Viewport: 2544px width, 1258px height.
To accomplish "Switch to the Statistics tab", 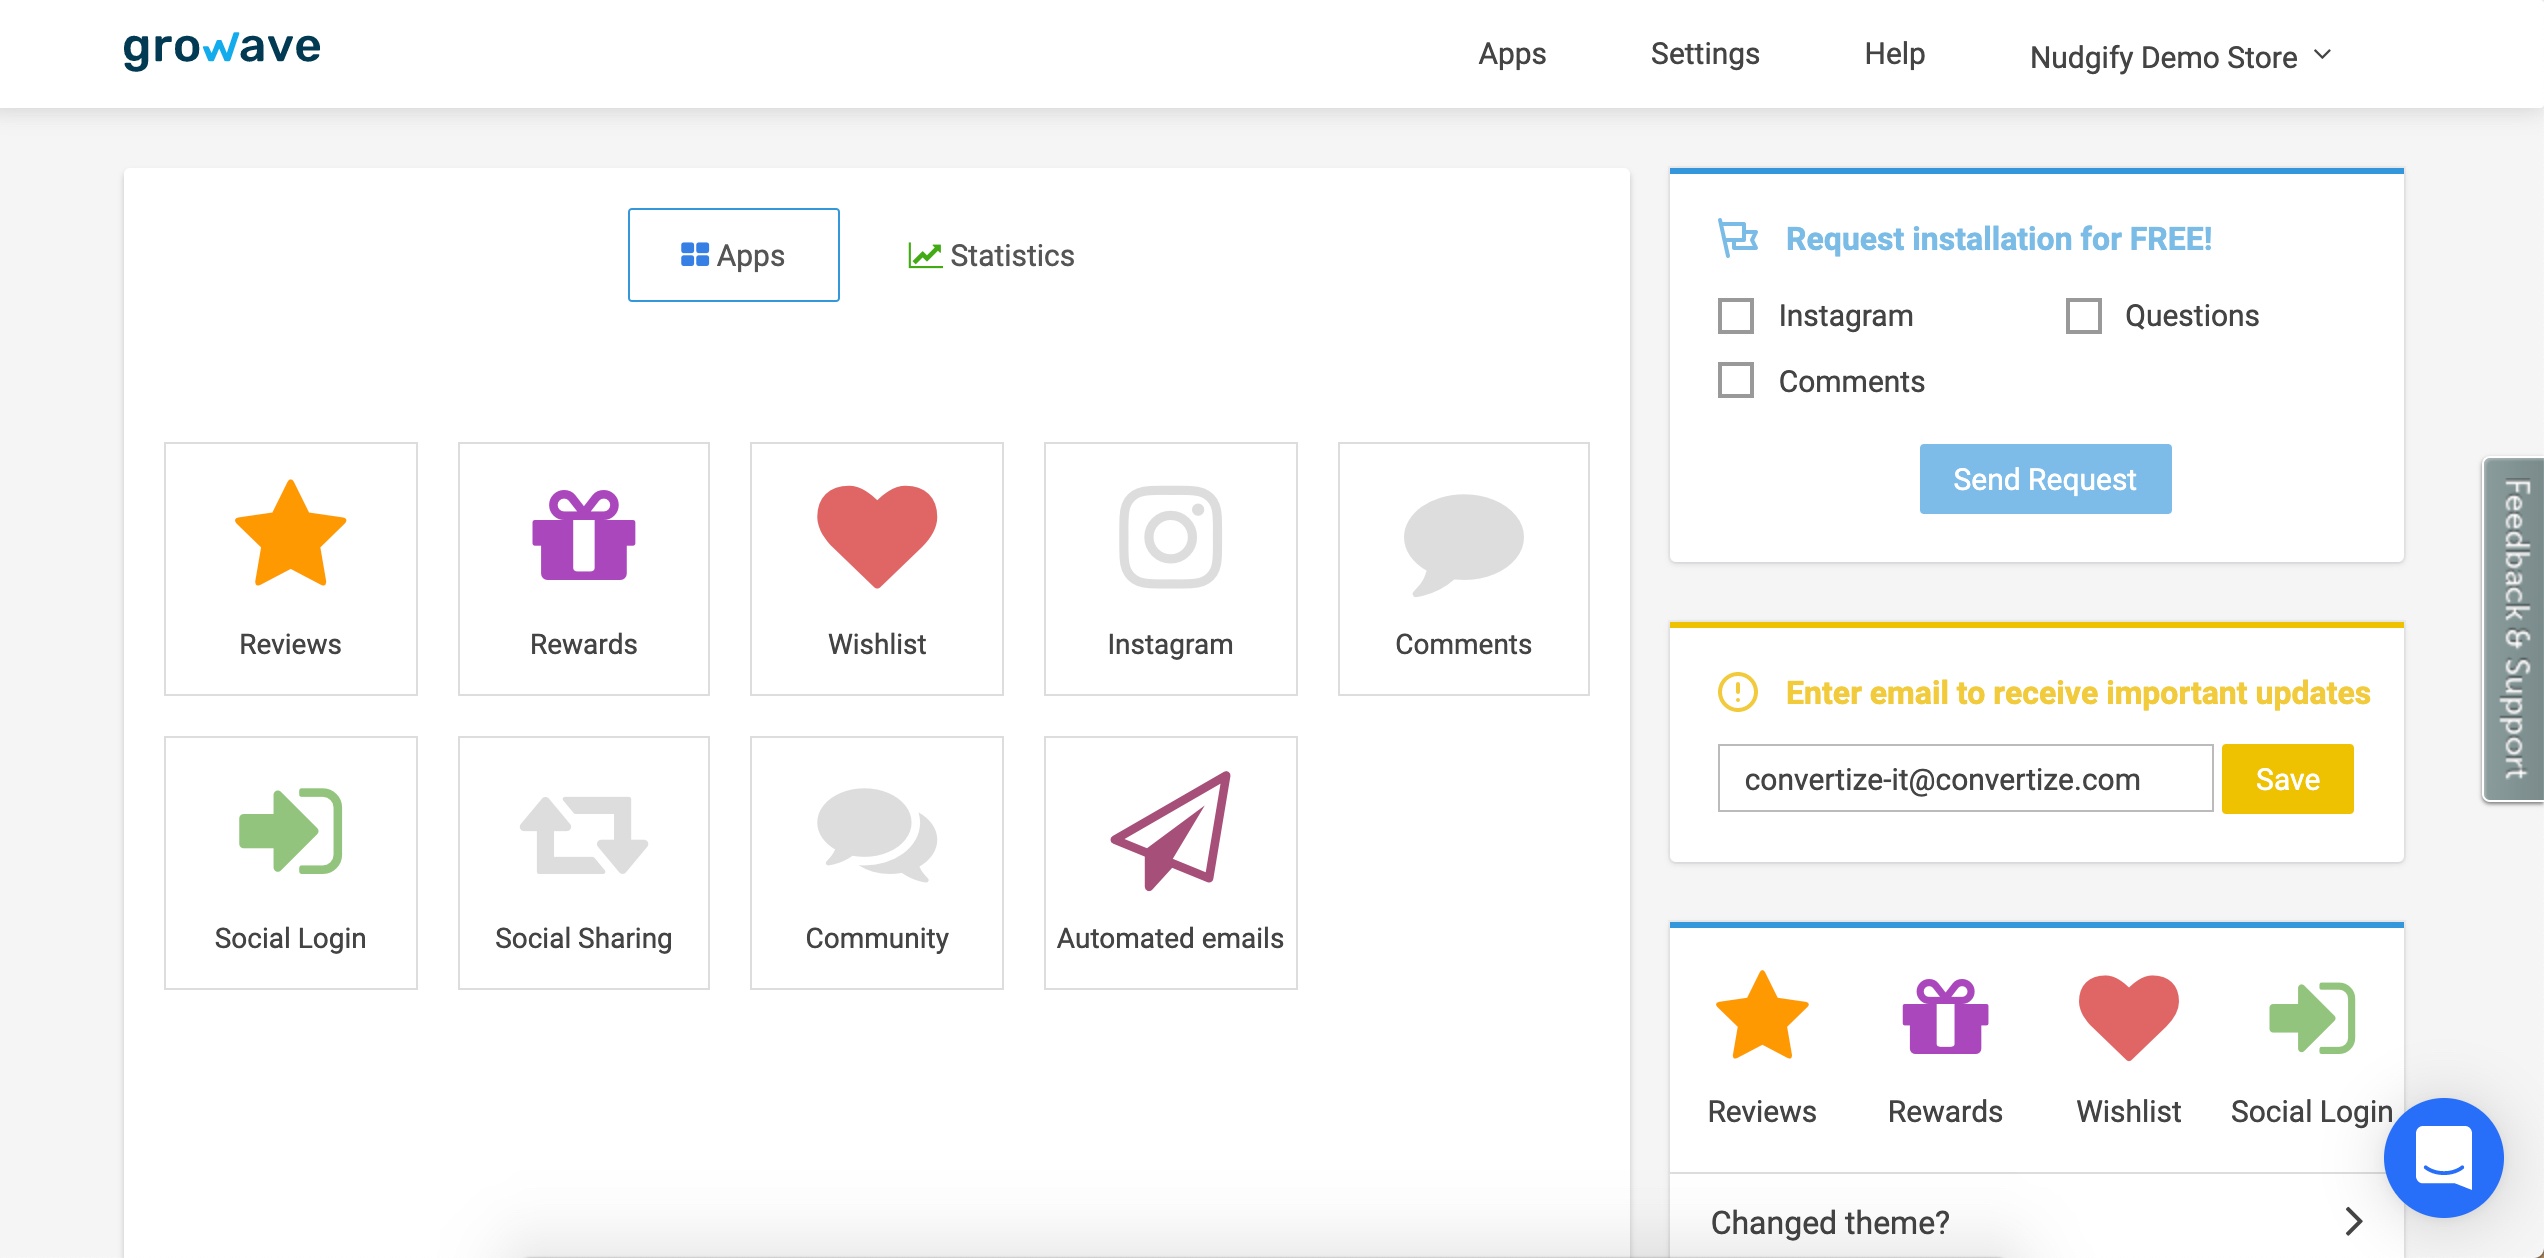I will pyautogui.click(x=991, y=255).
